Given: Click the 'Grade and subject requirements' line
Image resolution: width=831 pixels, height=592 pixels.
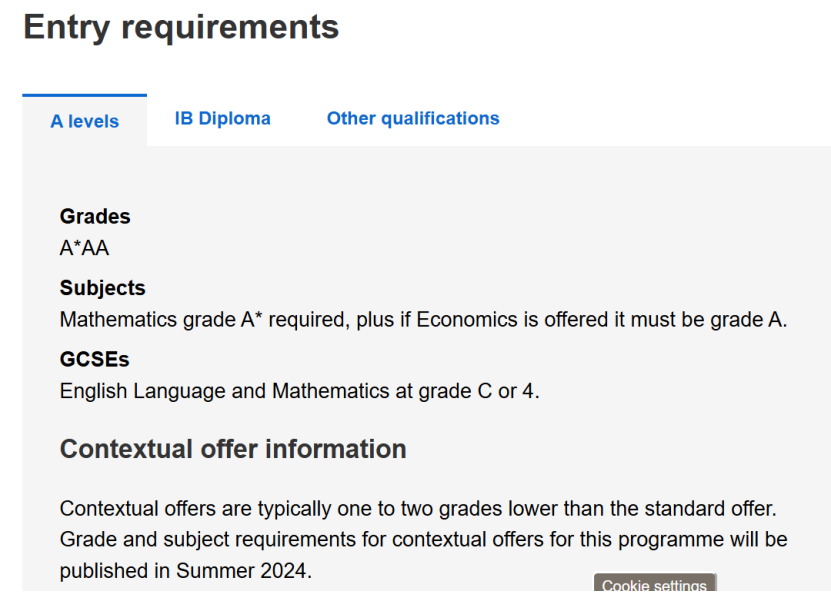Looking at the screenshot, I should point(423,540).
